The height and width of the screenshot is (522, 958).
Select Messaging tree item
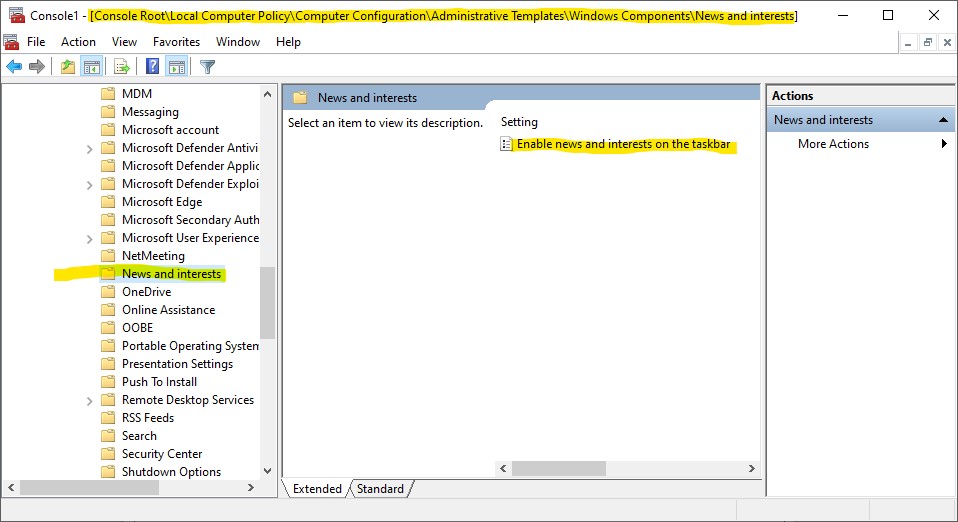(x=150, y=112)
